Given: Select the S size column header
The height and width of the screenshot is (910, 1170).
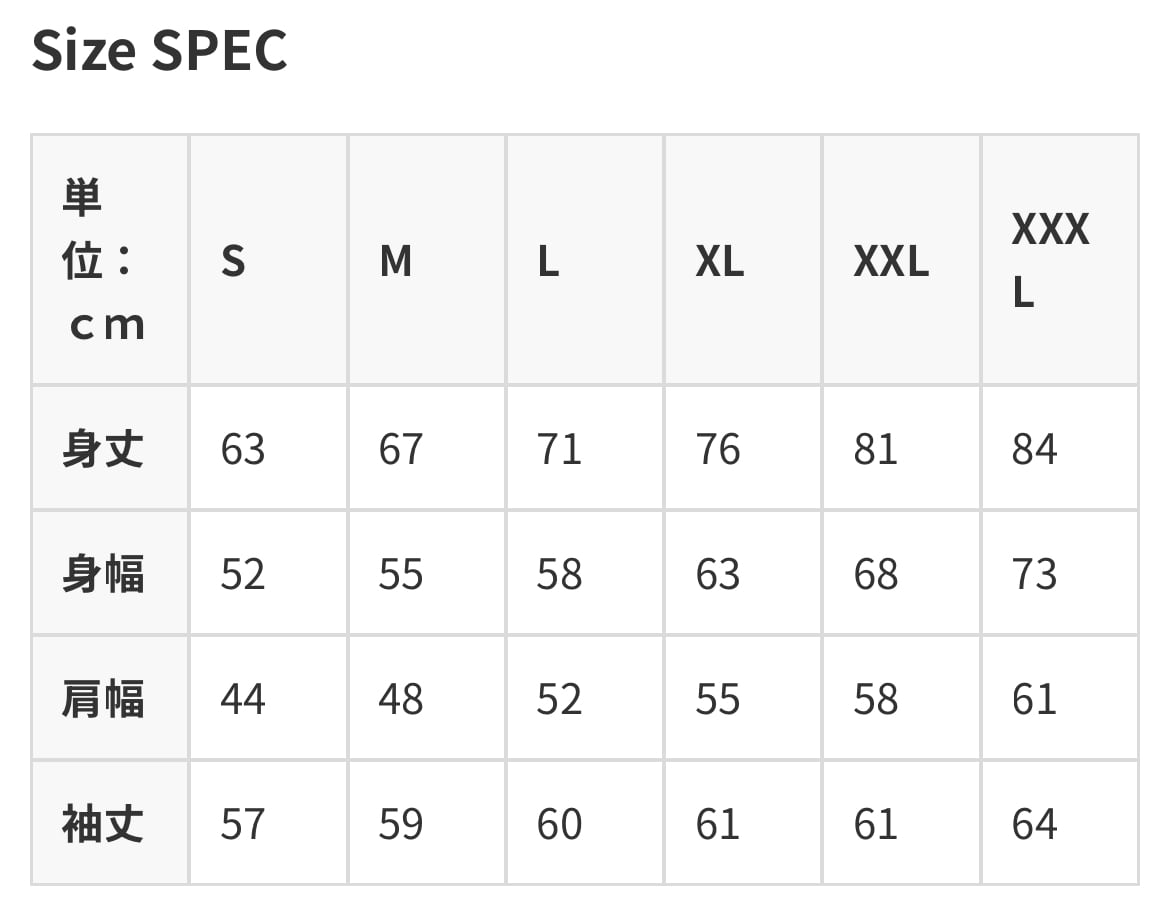Looking at the screenshot, I should (233, 262).
